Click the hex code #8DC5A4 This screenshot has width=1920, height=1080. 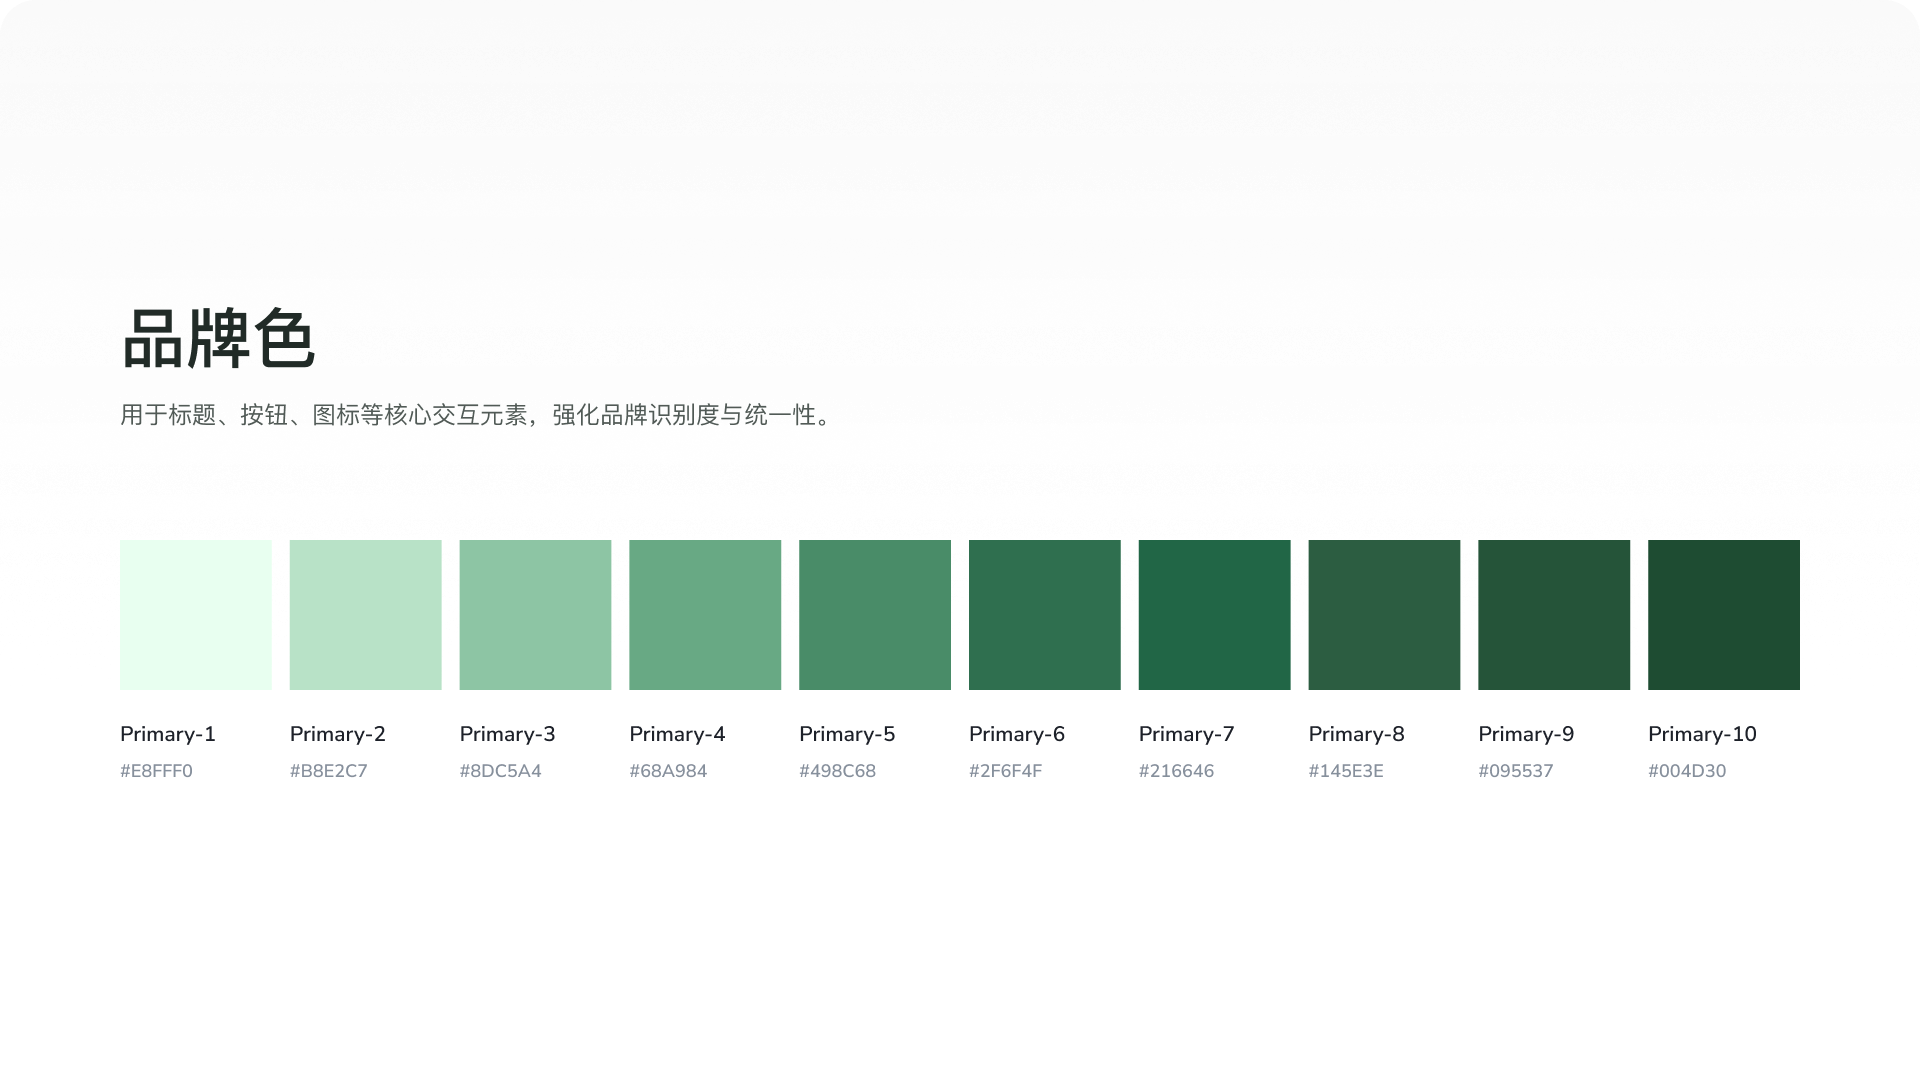pyautogui.click(x=501, y=770)
